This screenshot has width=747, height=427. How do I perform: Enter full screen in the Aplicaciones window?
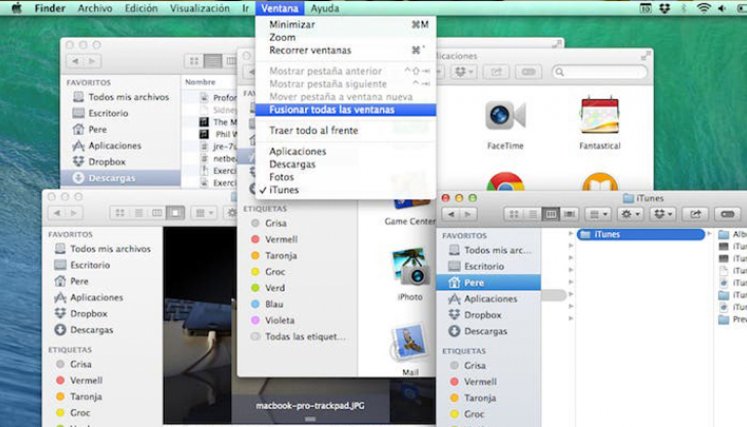pos(646,56)
